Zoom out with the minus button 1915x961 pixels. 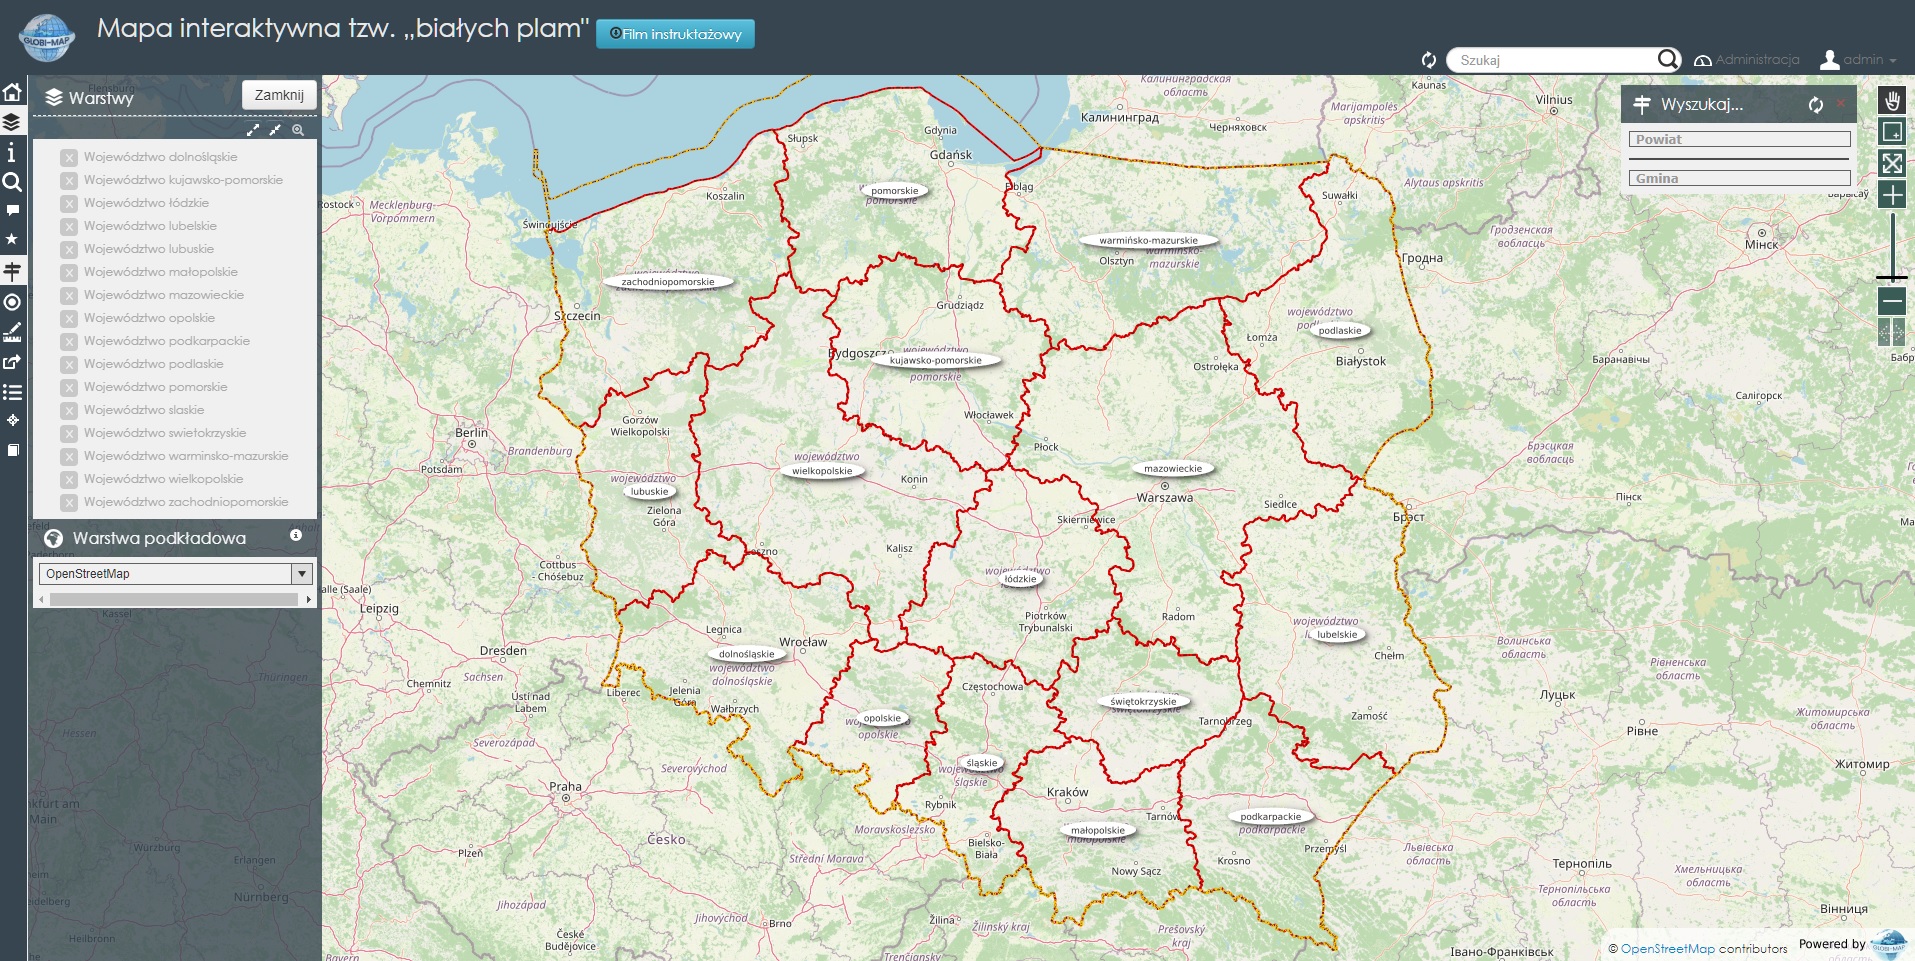point(1892,300)
